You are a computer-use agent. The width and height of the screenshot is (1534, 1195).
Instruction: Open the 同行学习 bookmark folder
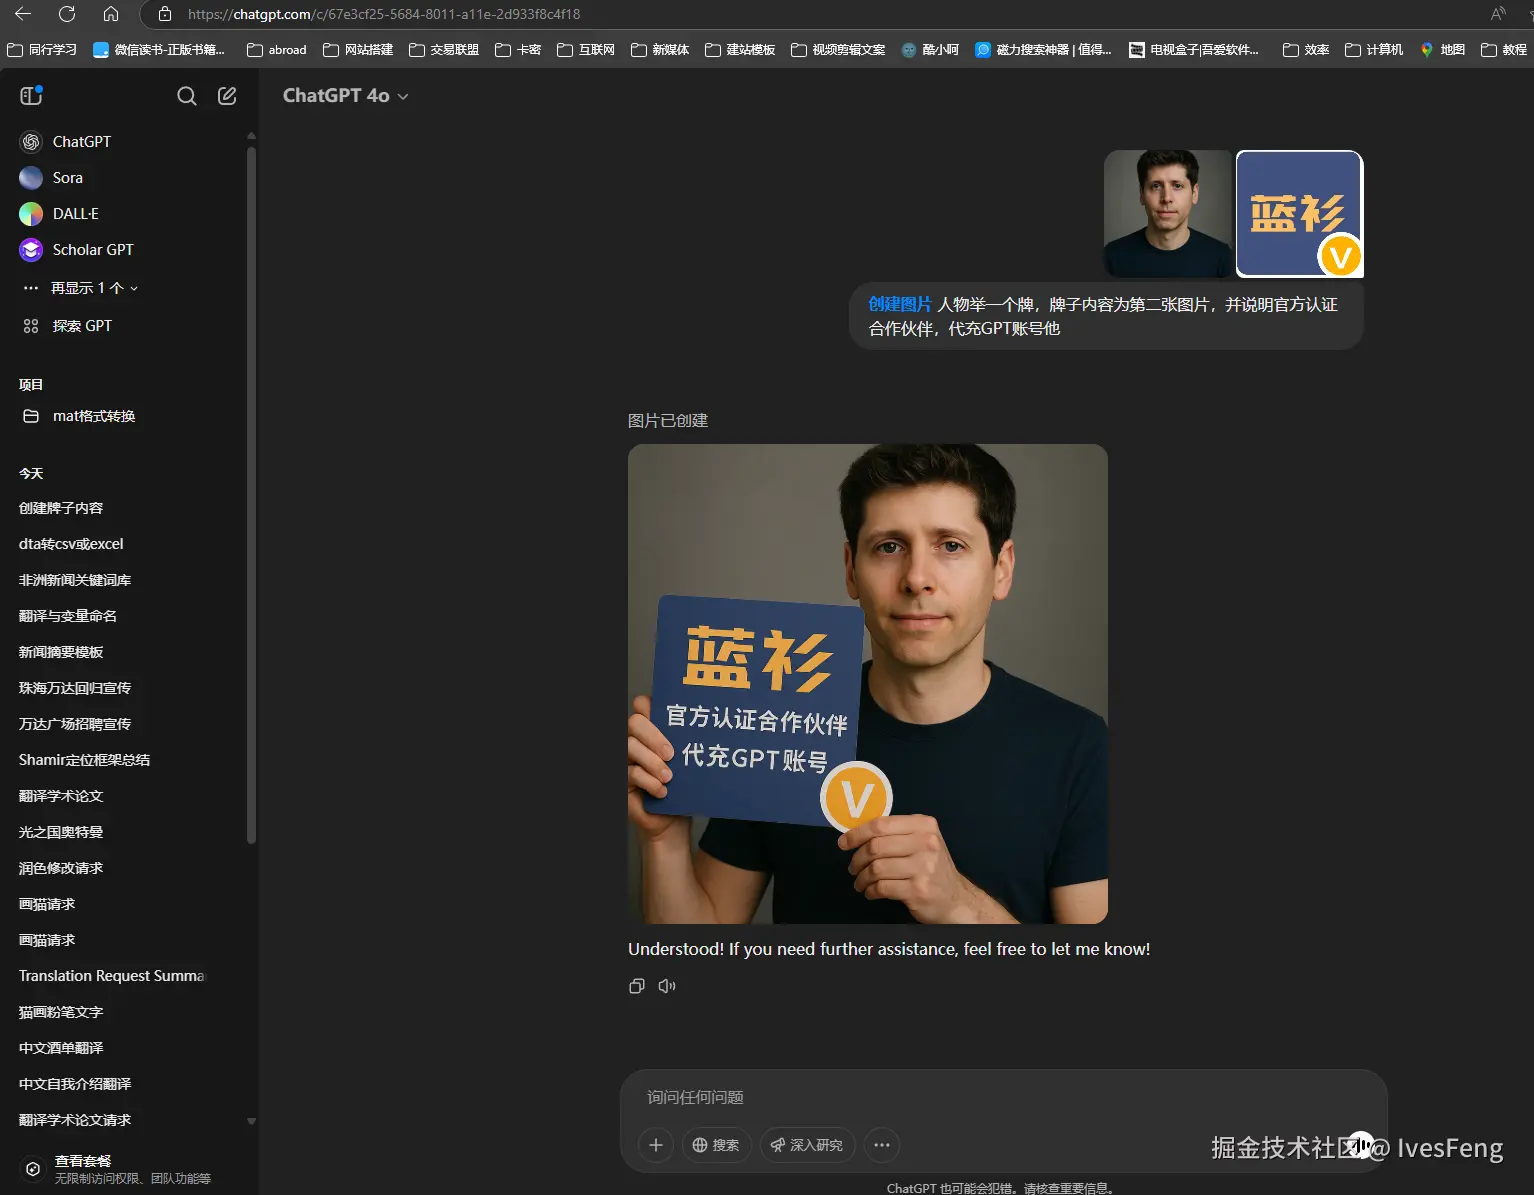pos(42,50)
